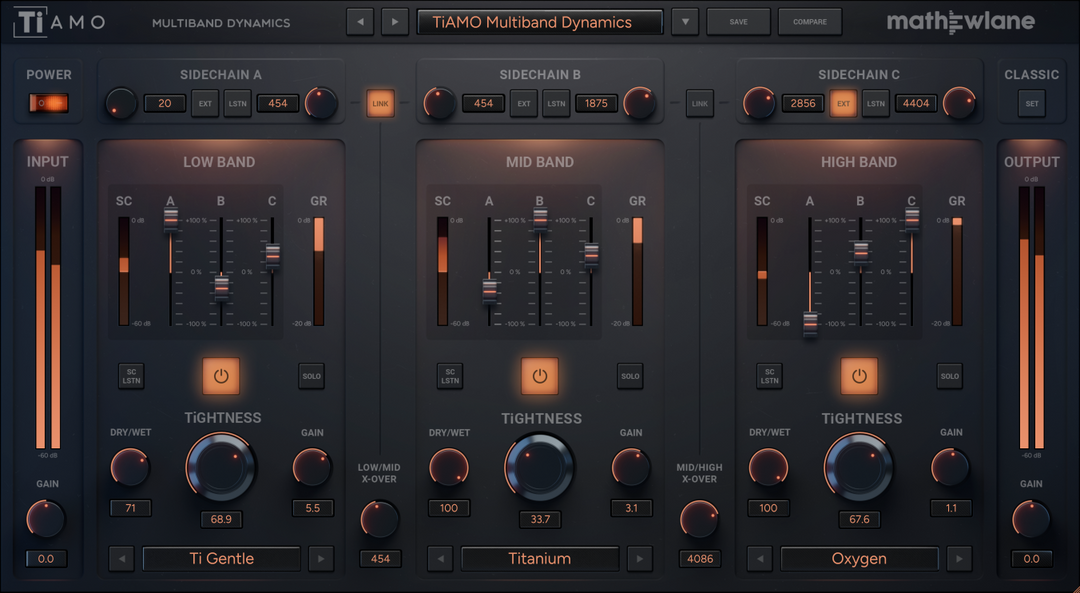Screen dimensions: 1080x593
Task: Disable EXT in Sidechain C
Action: [843, 104]
